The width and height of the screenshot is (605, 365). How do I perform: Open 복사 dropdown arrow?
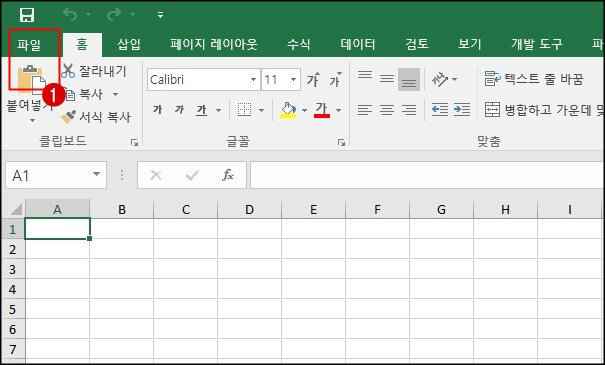click(115, 94)
